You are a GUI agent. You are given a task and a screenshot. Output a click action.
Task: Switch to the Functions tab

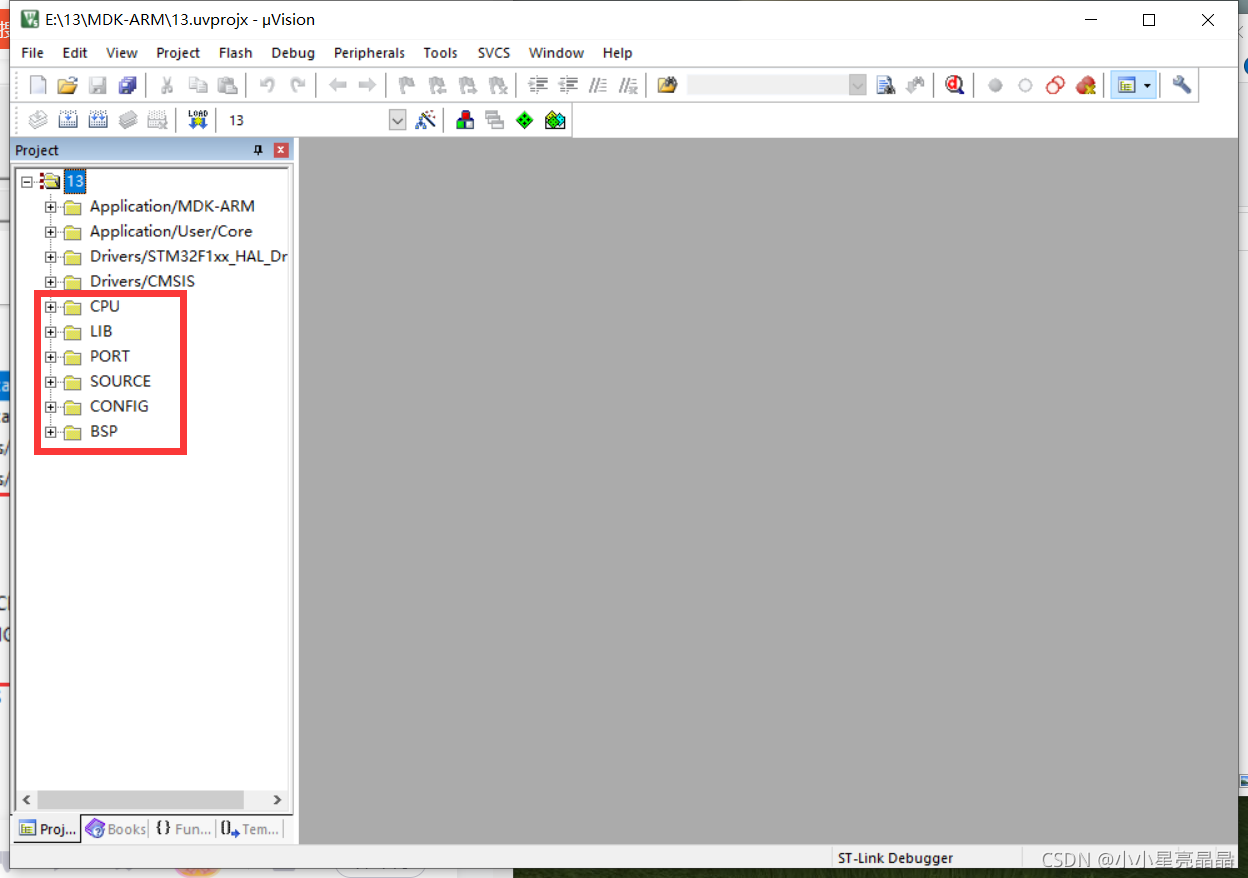pos(183,829)
